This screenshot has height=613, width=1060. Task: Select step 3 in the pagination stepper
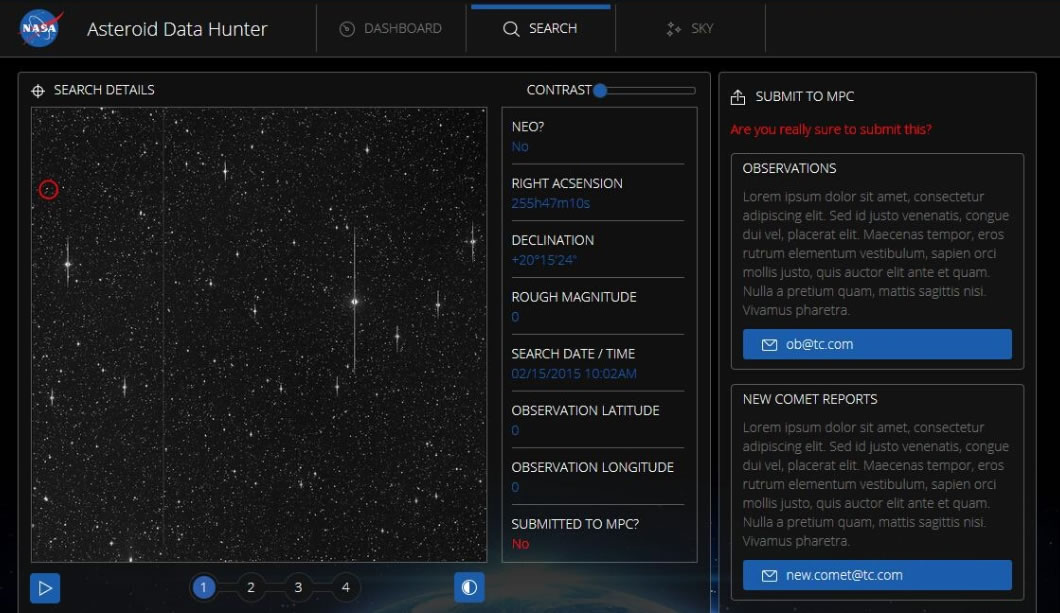coord(297,587)
